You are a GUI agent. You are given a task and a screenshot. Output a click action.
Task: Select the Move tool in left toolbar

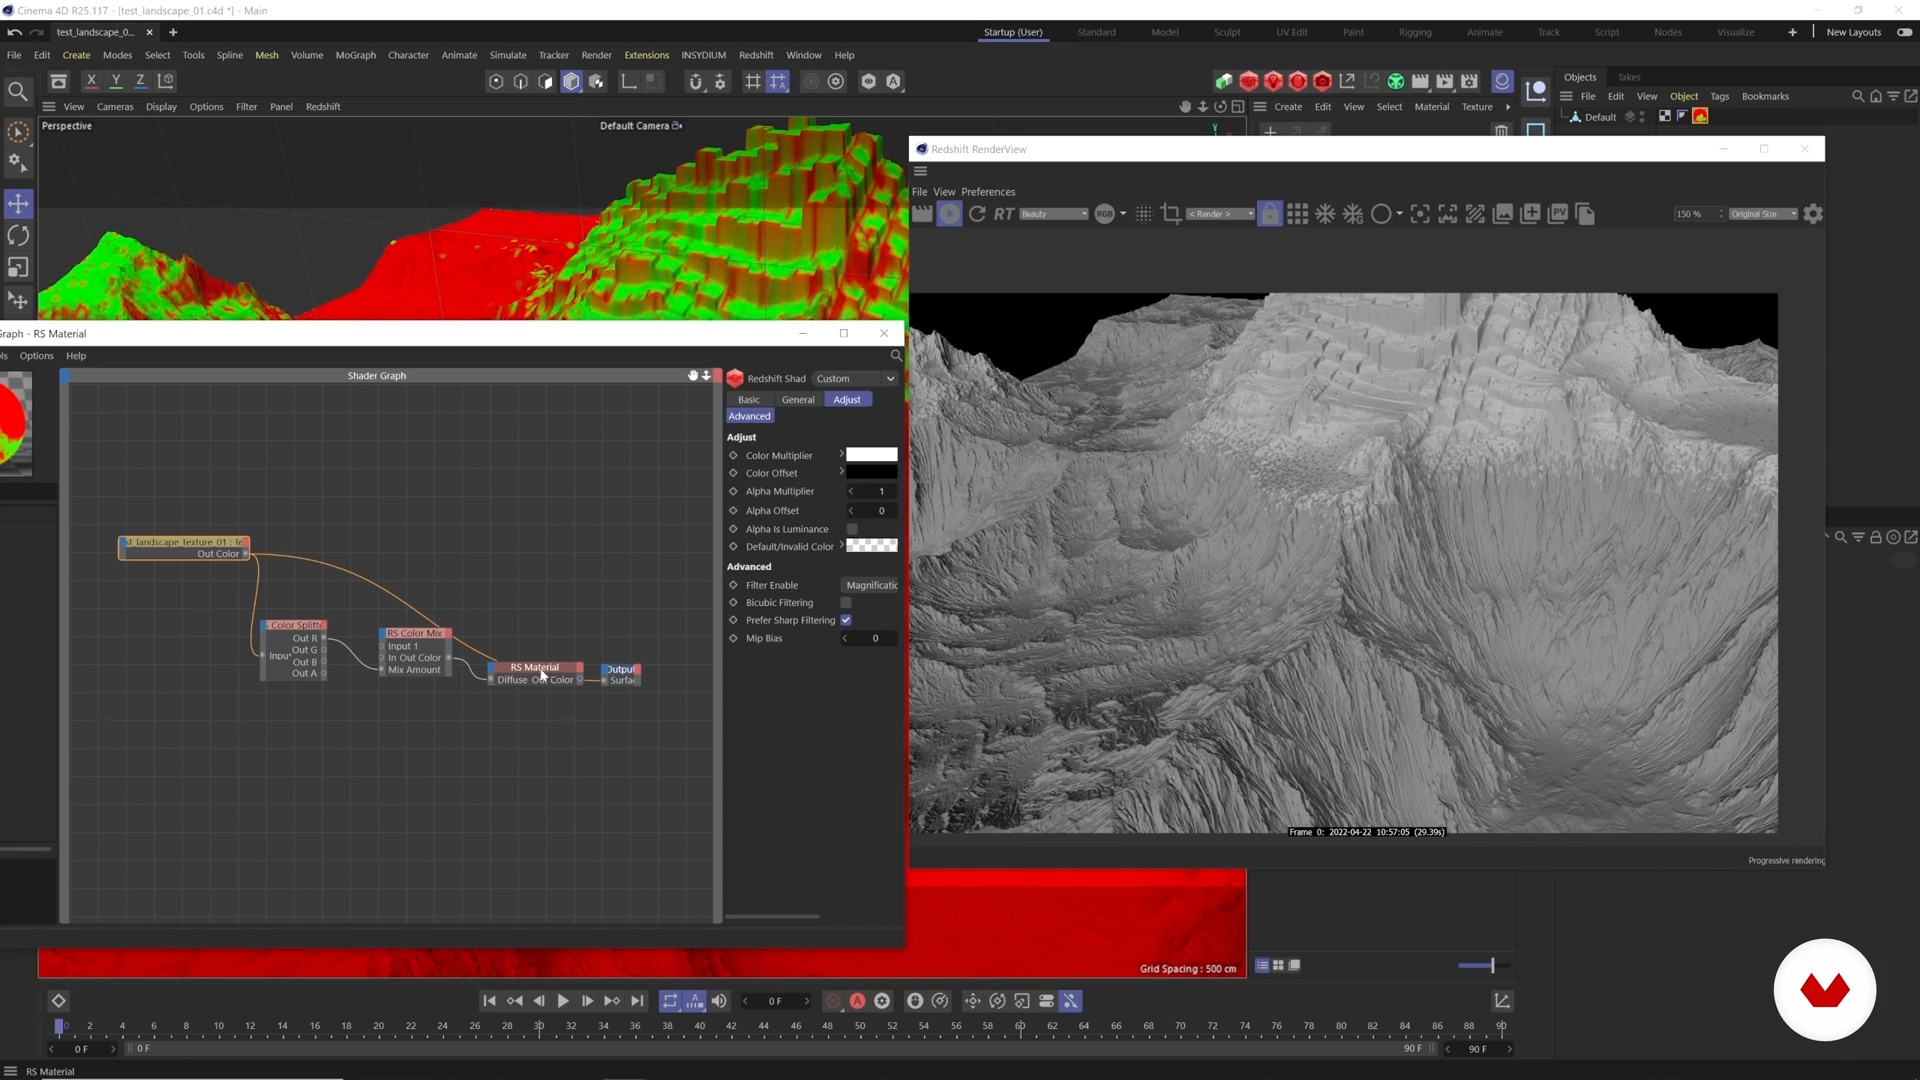pyautogui.click(x=18, y=204)
